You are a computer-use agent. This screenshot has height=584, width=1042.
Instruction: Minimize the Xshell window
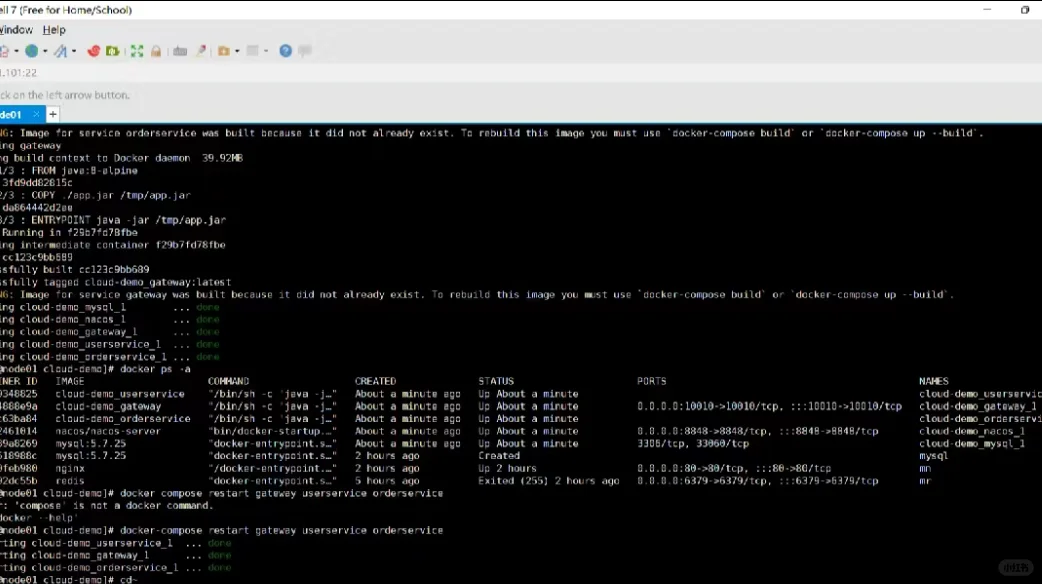(988, 10)
